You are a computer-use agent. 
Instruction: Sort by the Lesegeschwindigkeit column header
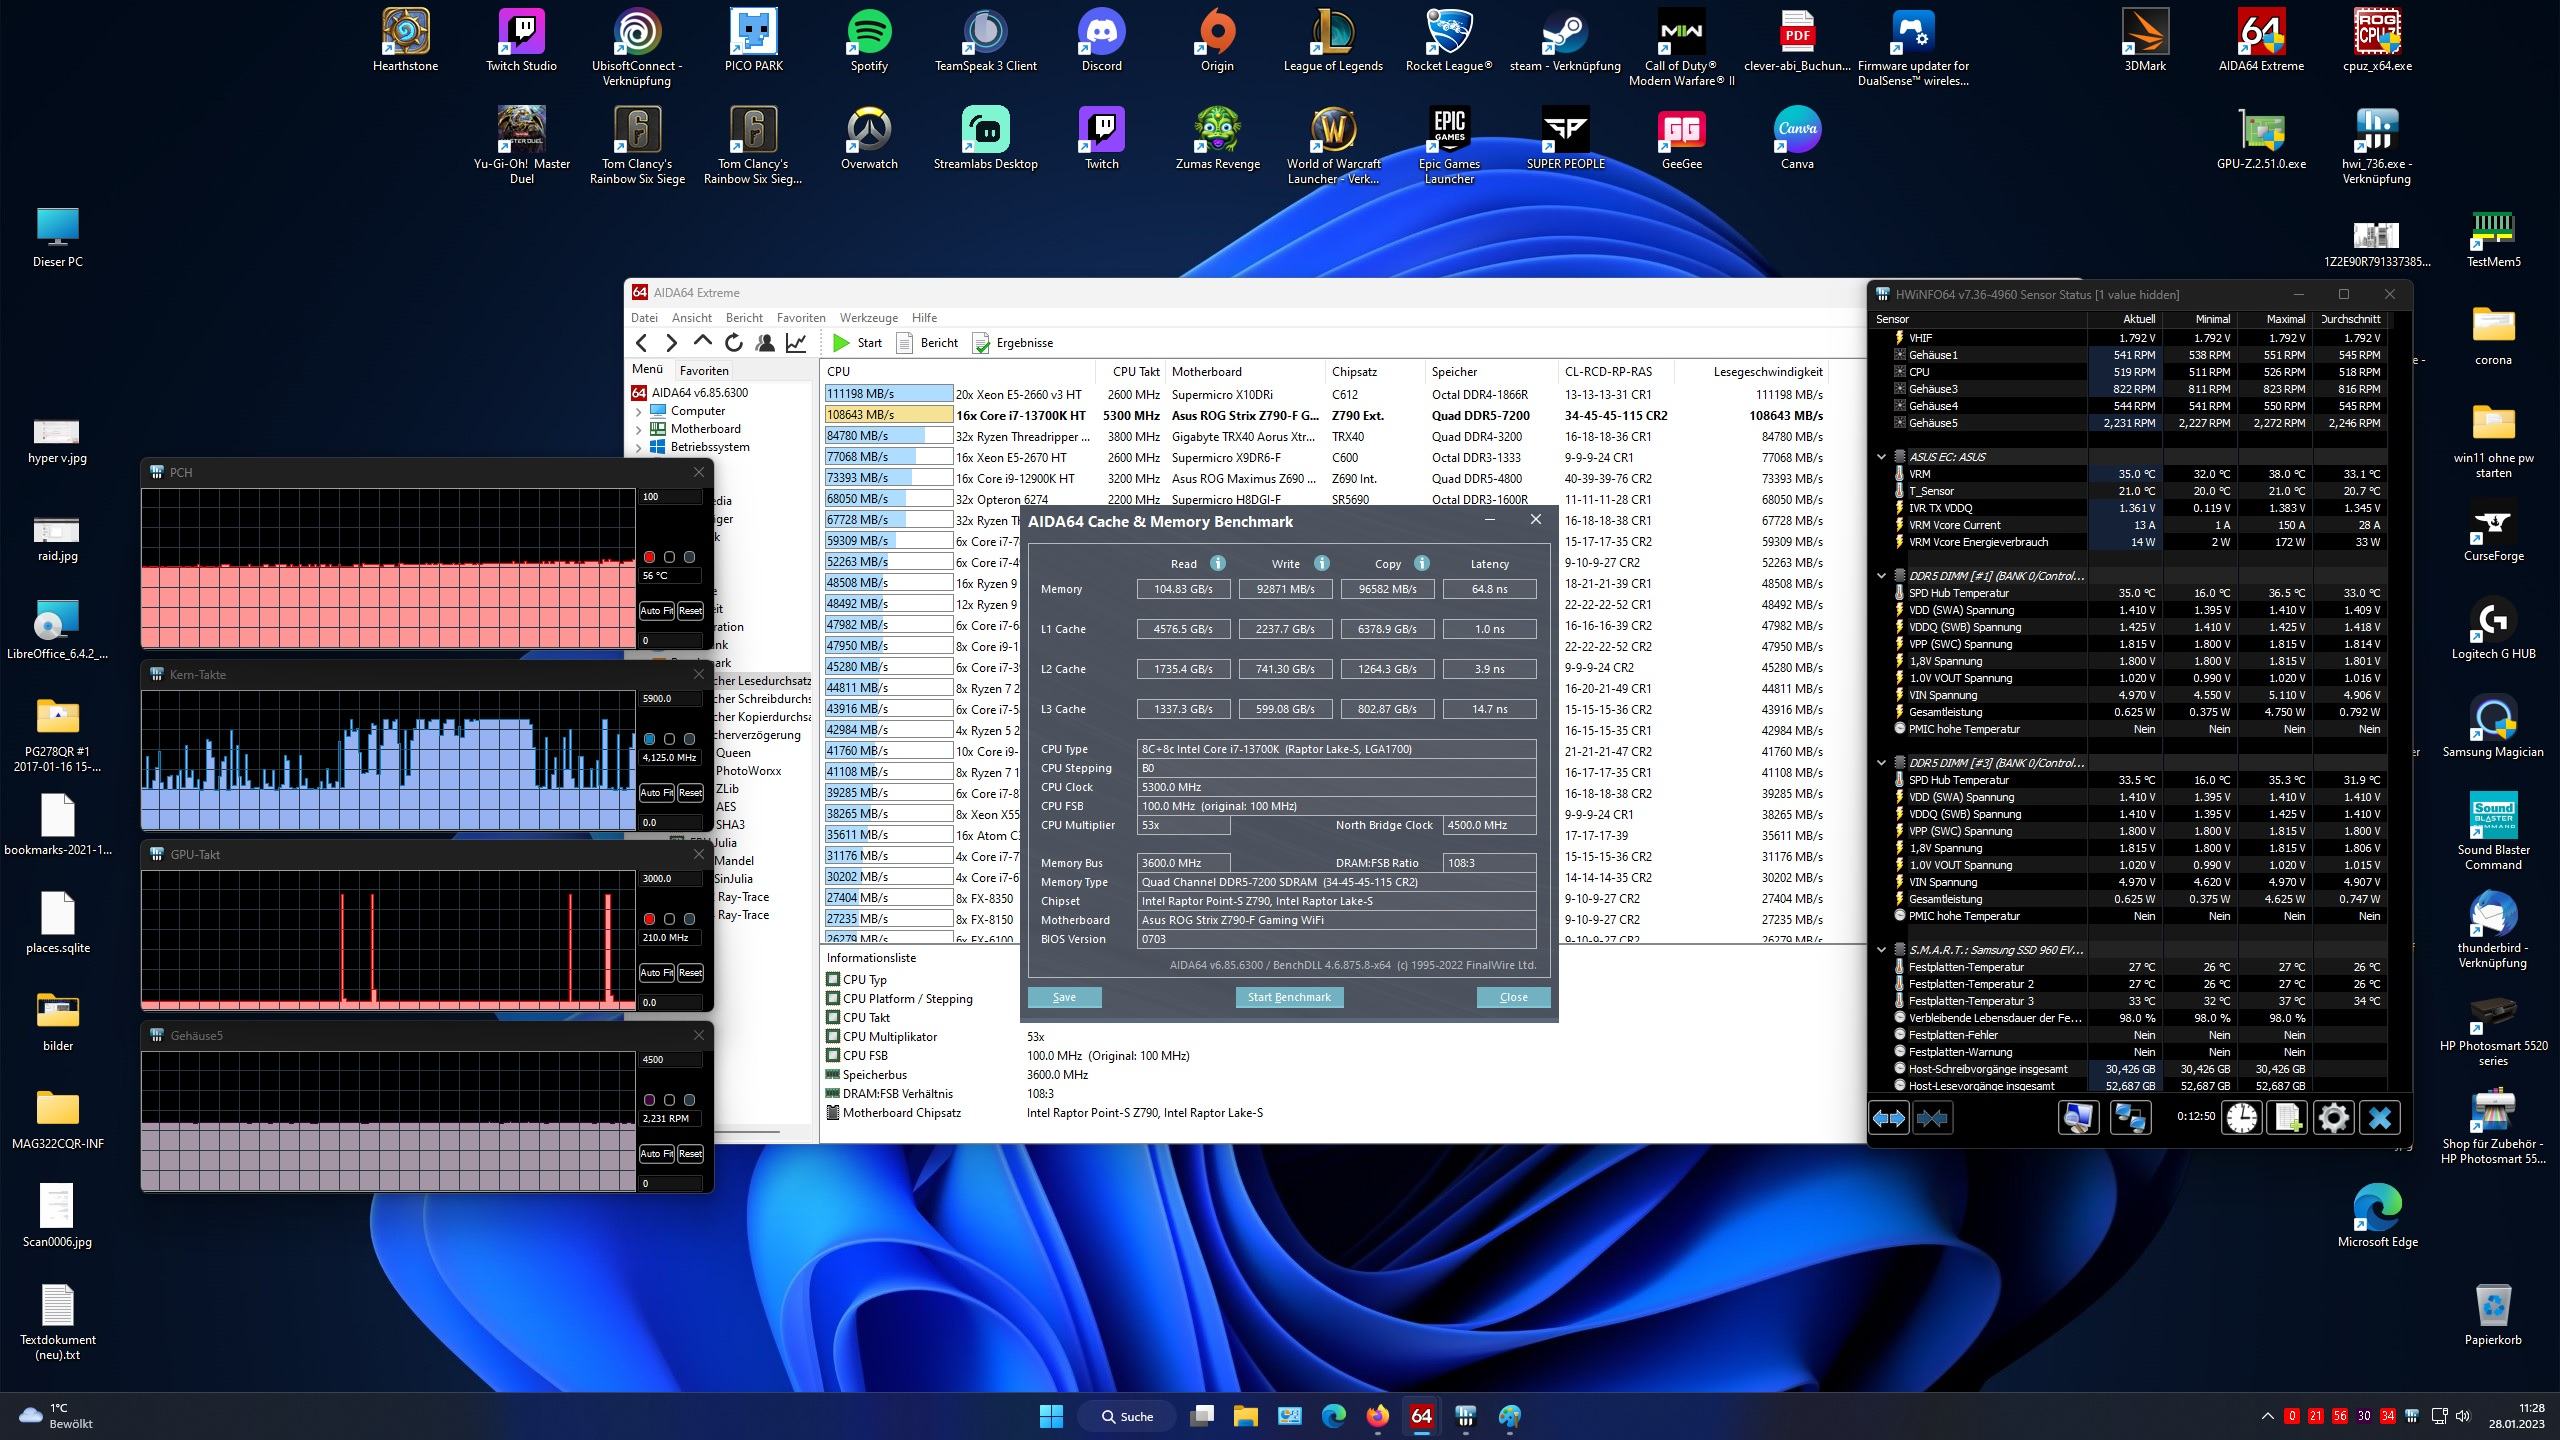pos(1768,371)
